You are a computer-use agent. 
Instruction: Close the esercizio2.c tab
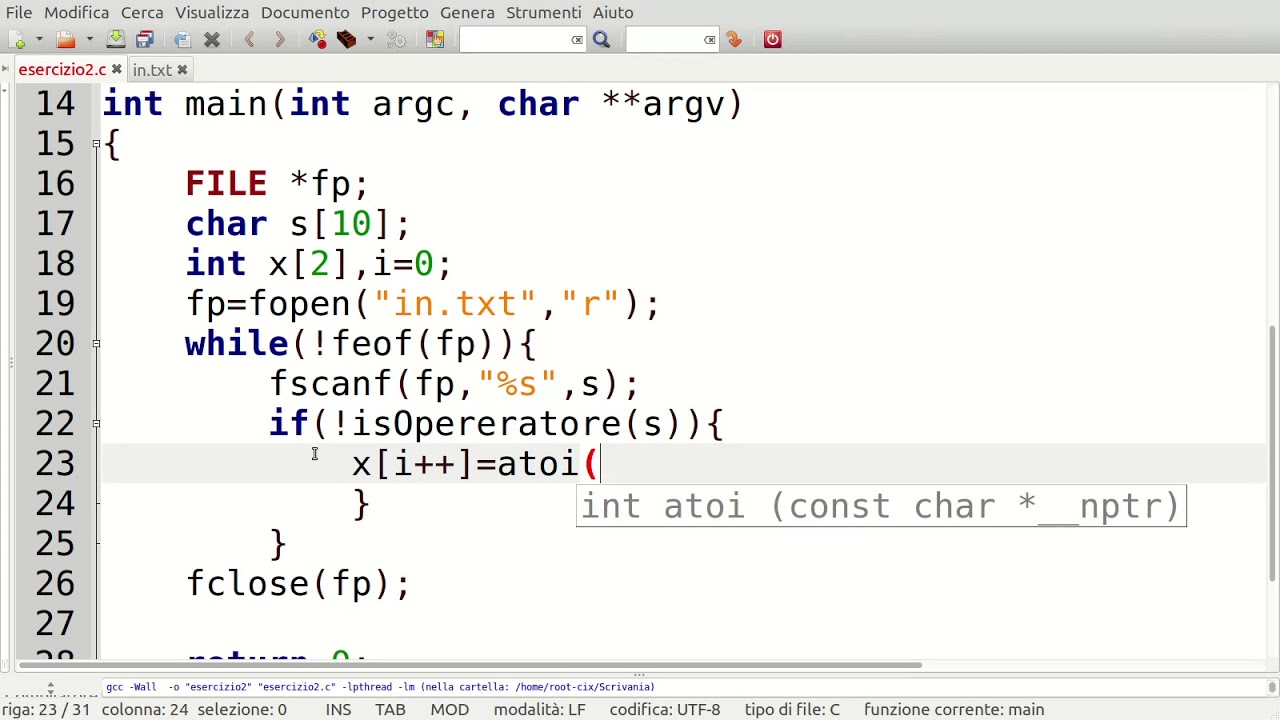tap(116, 70)
